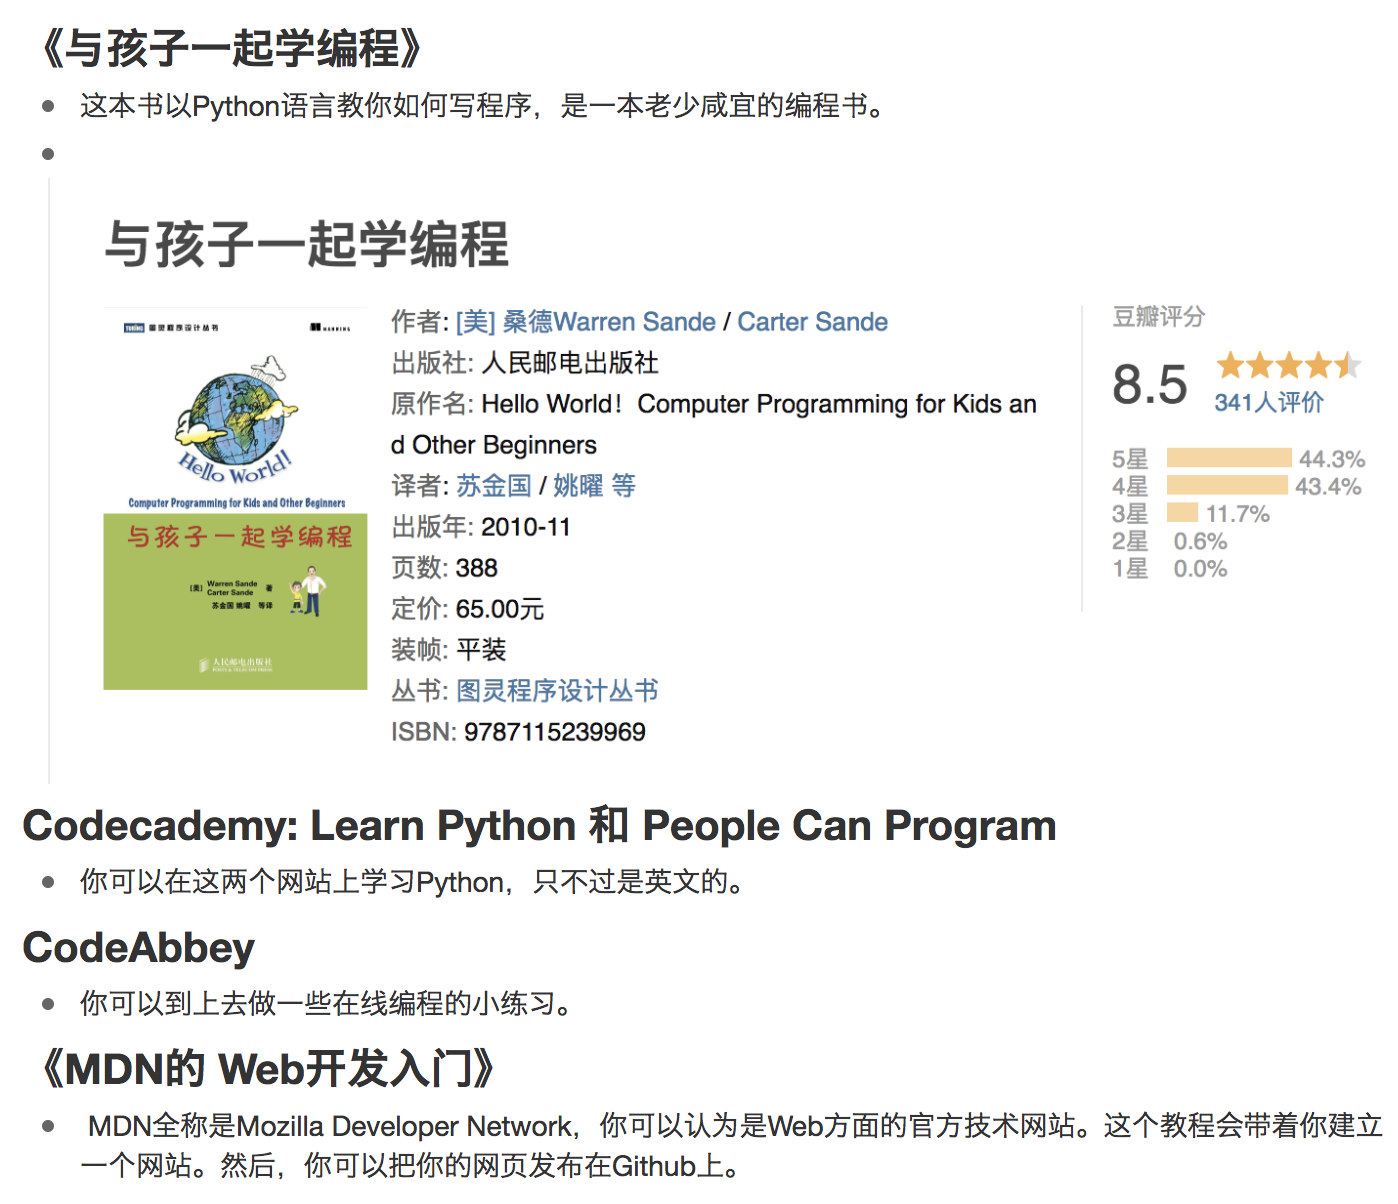Click the 《MDN的 Web开发入门》 heading
The image size is (1398, 1204).
tap(266, 1069)
